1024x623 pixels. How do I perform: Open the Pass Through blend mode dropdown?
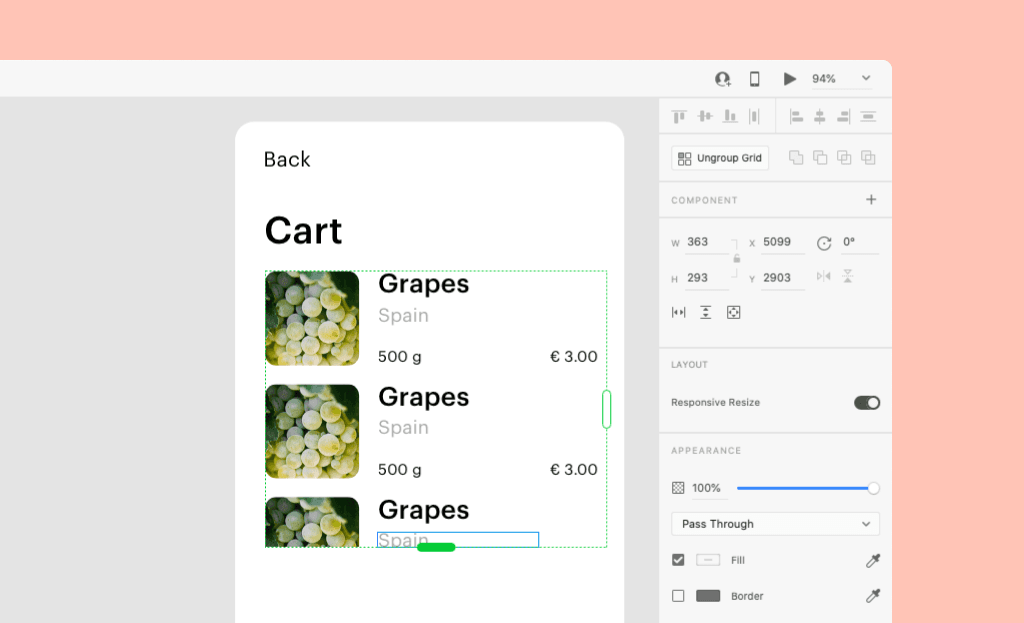point(775,524)
